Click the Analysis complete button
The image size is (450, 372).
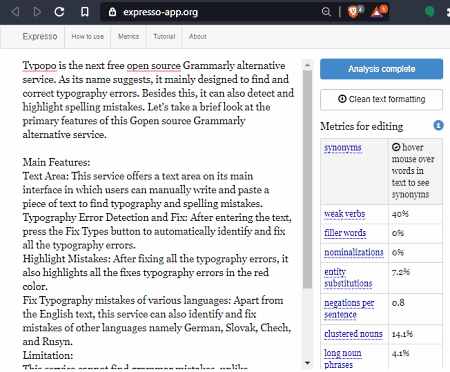tap(381, 69)
